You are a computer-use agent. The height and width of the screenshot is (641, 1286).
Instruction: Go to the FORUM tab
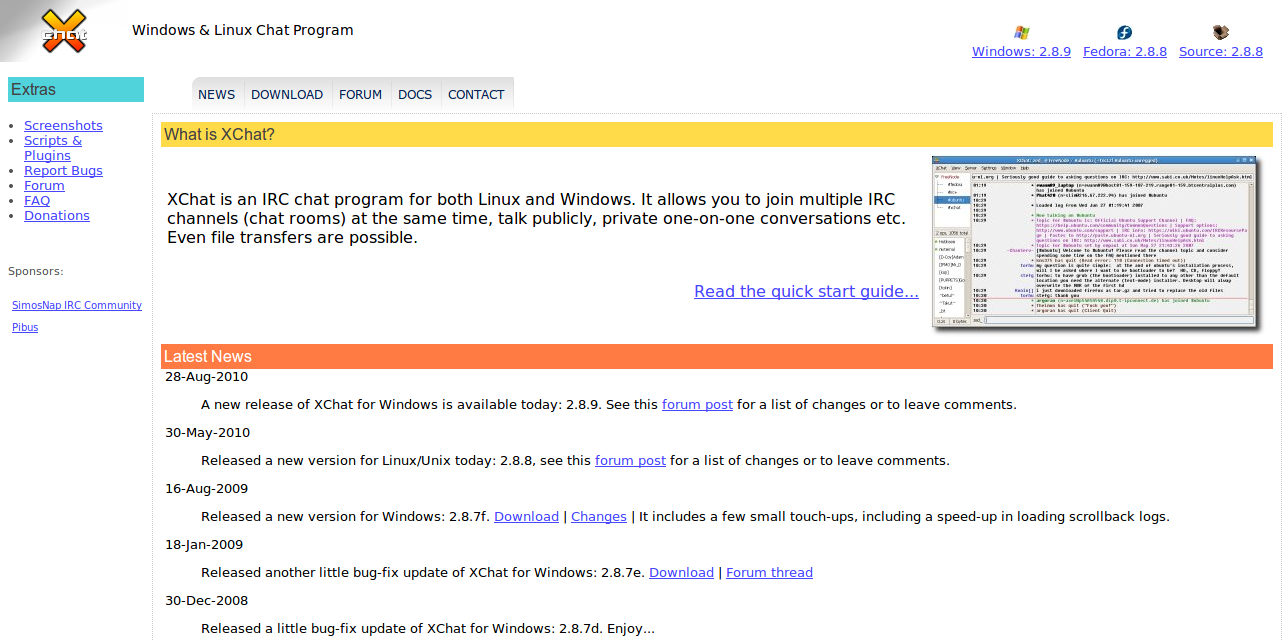360,94
